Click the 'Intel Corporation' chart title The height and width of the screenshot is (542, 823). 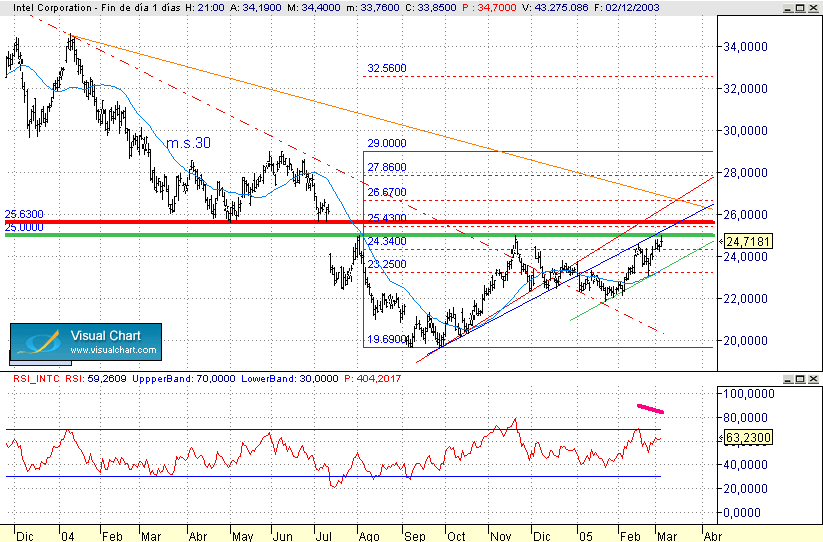pos(52,8)
